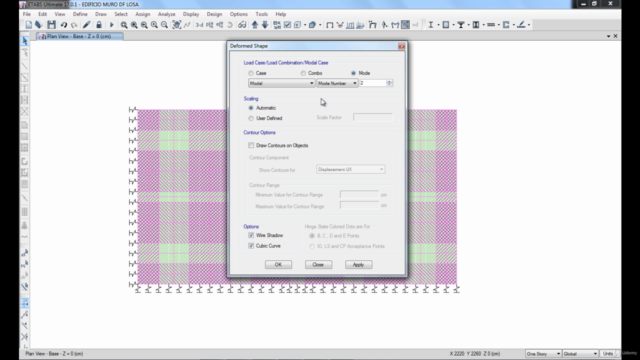Run analysis with the play arrow icon
Image resolution: width=640 pixels, height=360 pixels.
tap(111, 25)
